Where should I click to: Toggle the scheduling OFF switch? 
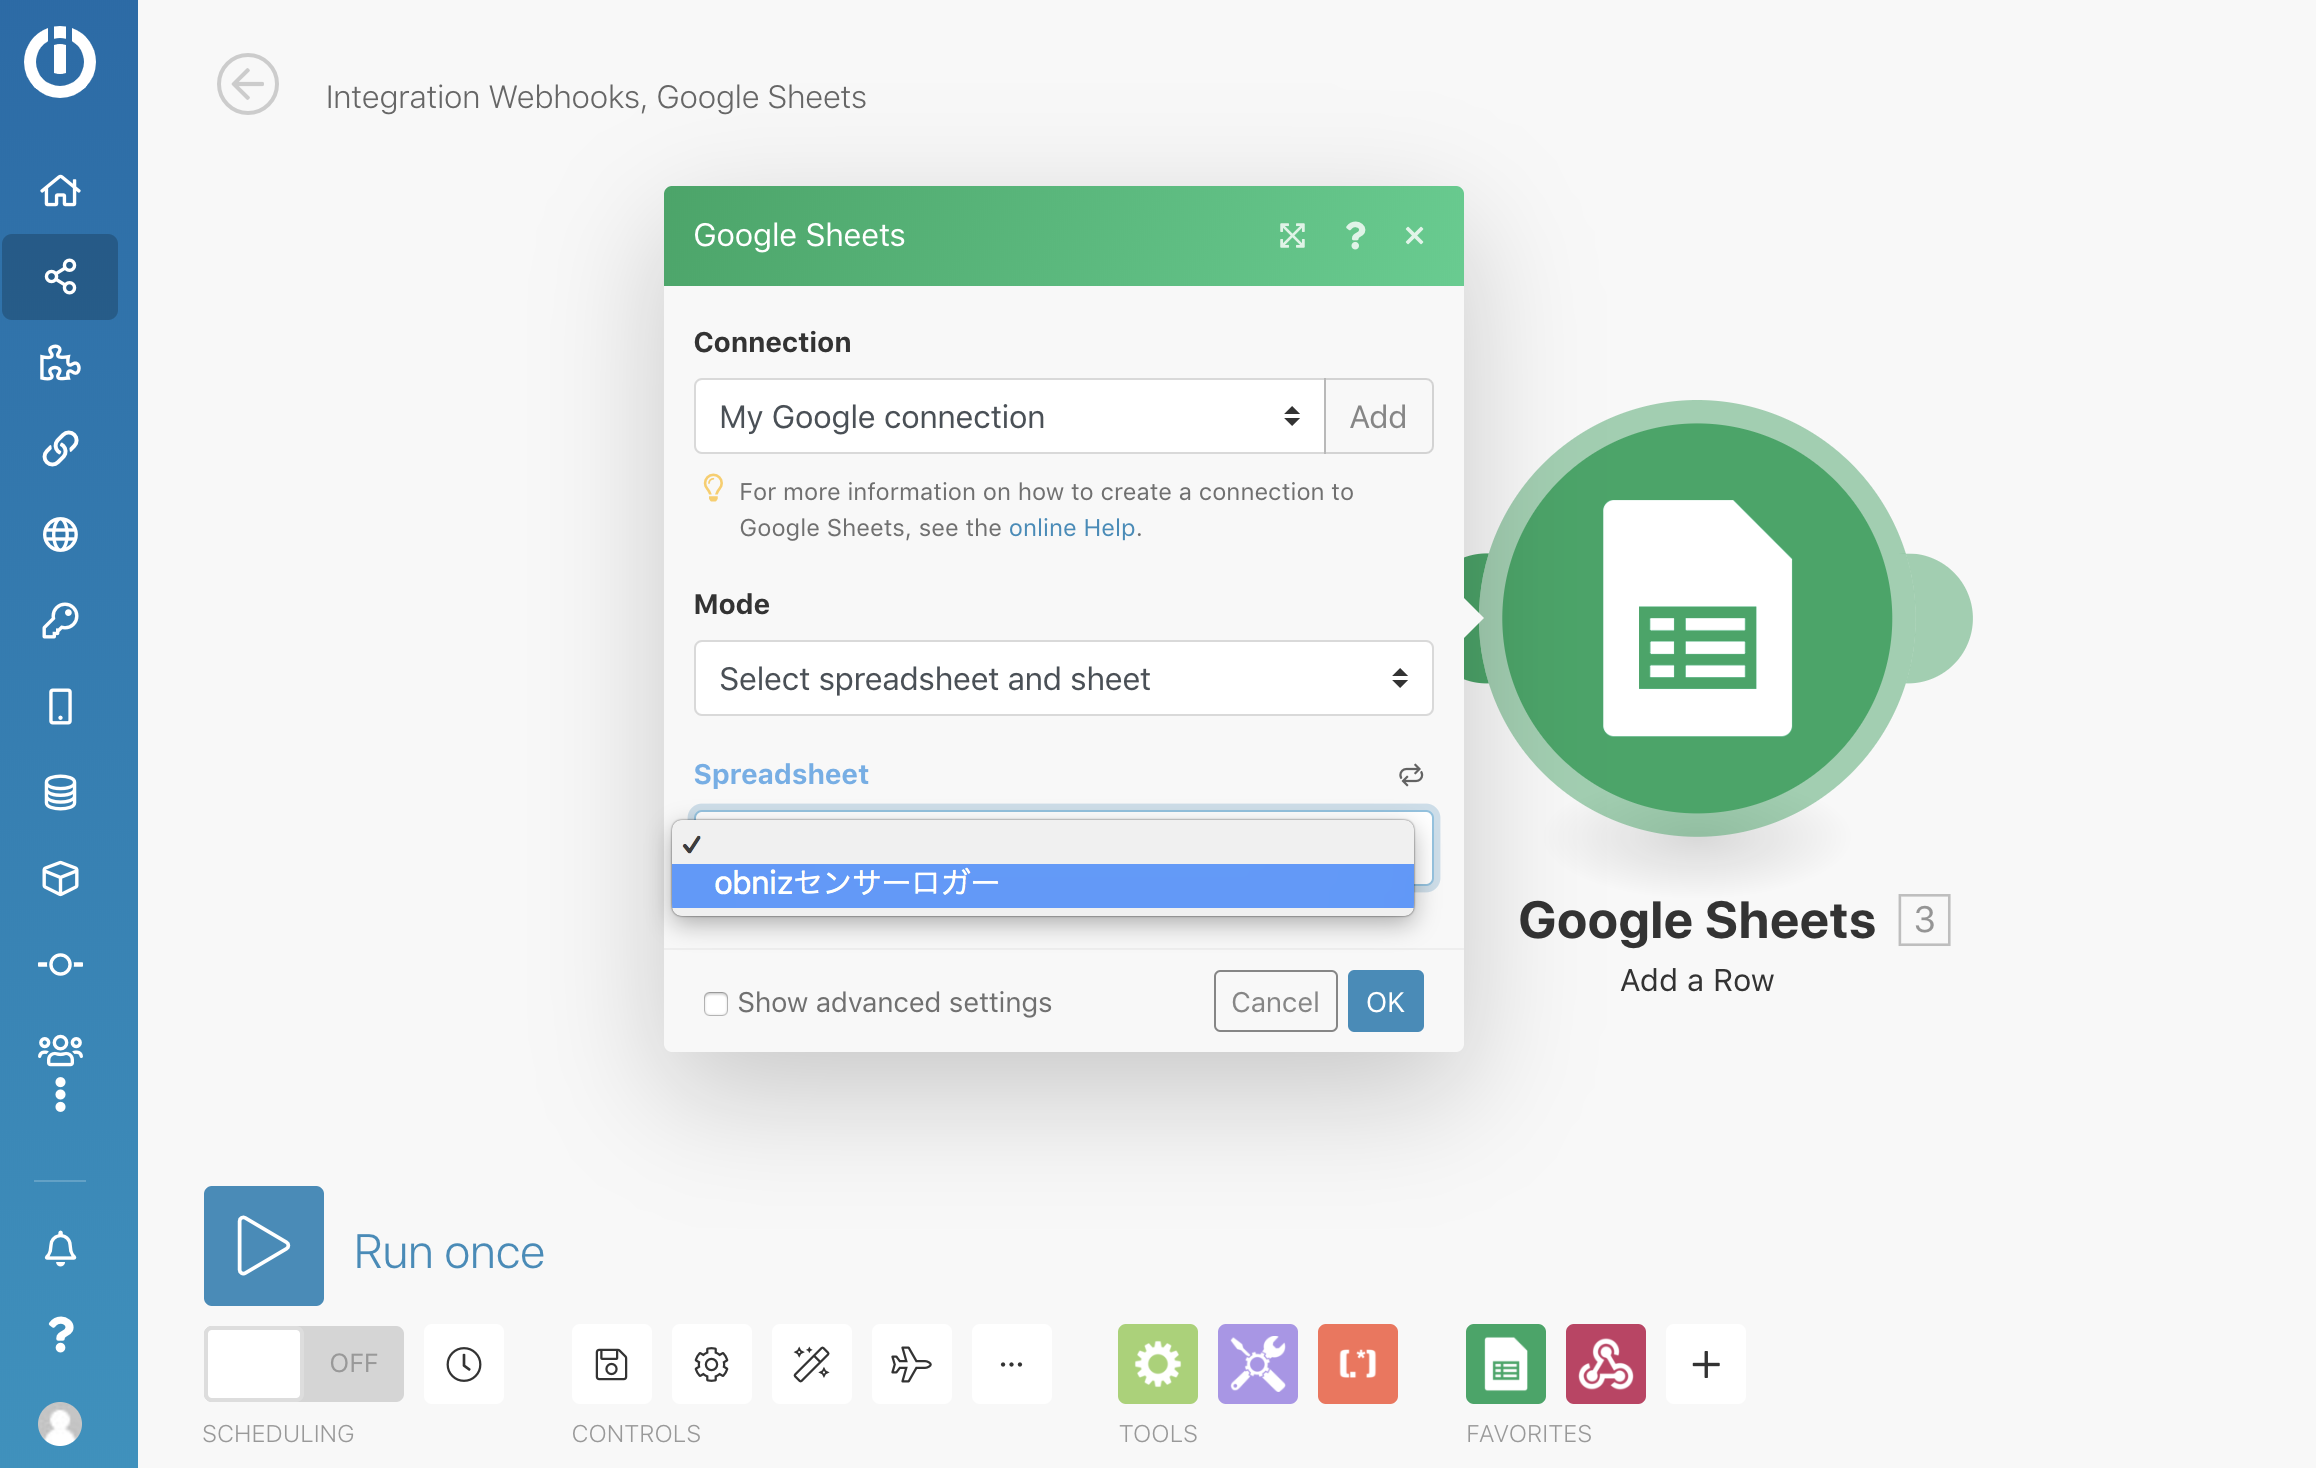point(304,1364)
